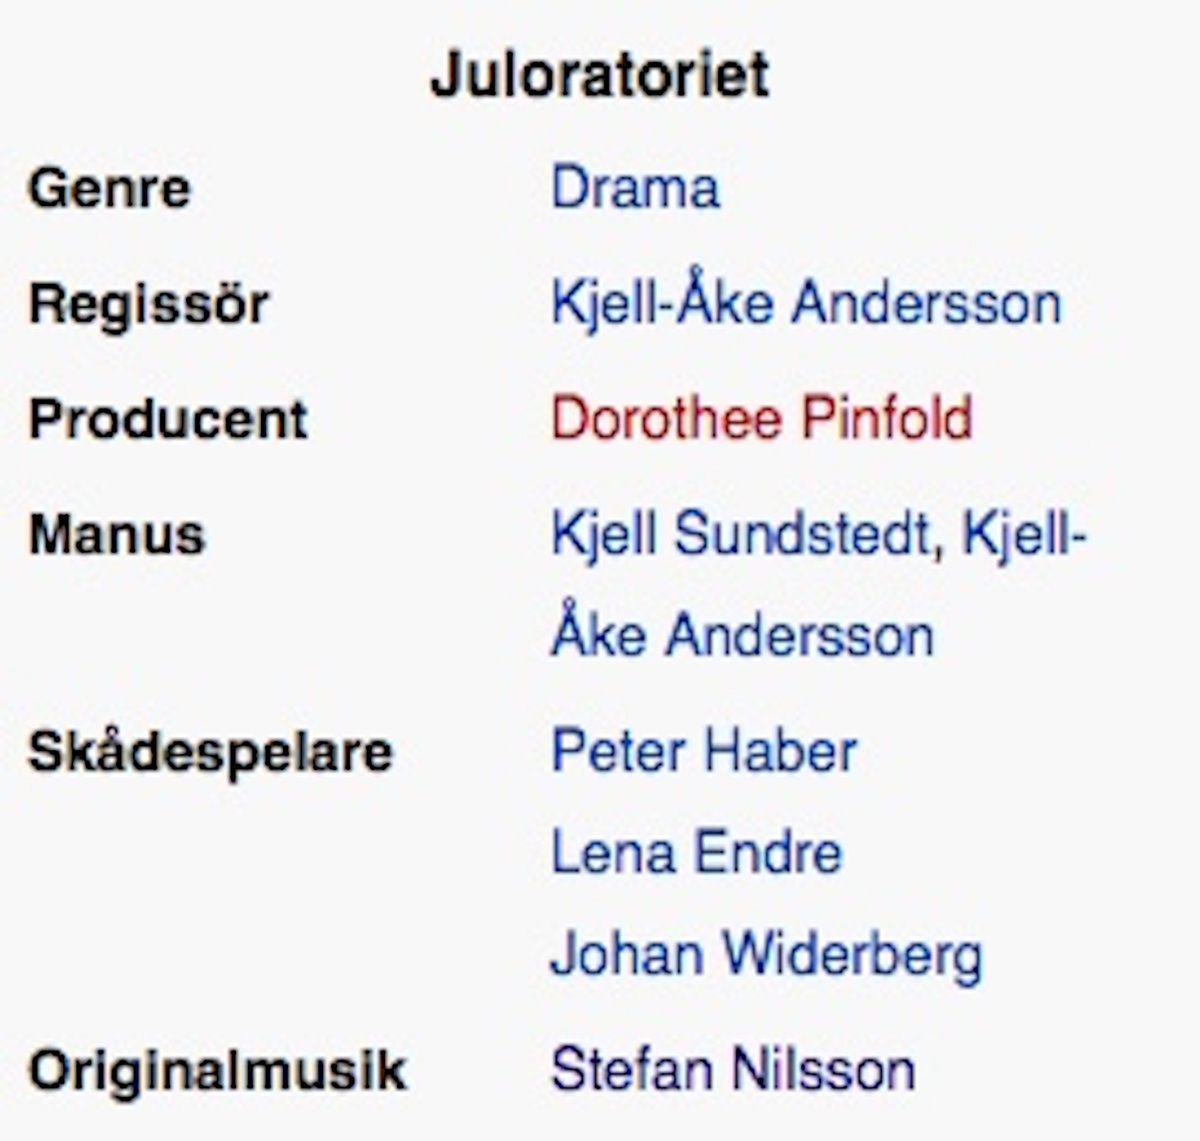Open the Drama genre link
This screenshot has height=1141, width=1200.
pos(635,188)
